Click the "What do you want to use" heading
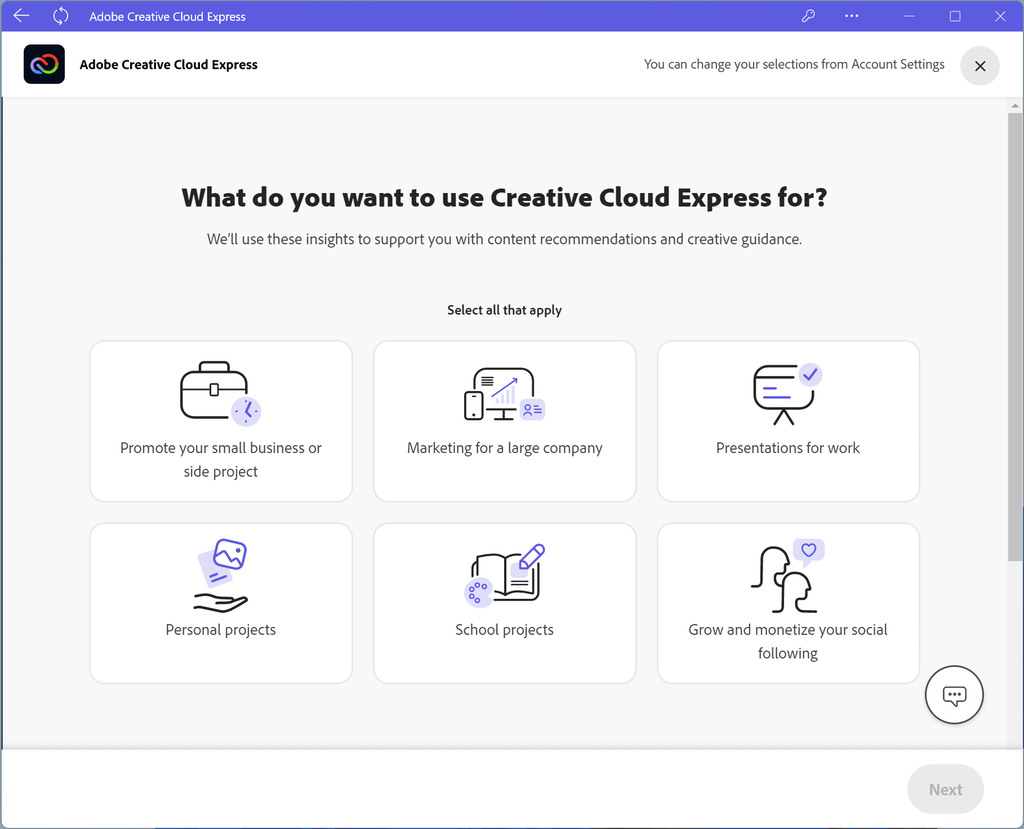This screenshot has width=1024, height=829. click(504, 197)
